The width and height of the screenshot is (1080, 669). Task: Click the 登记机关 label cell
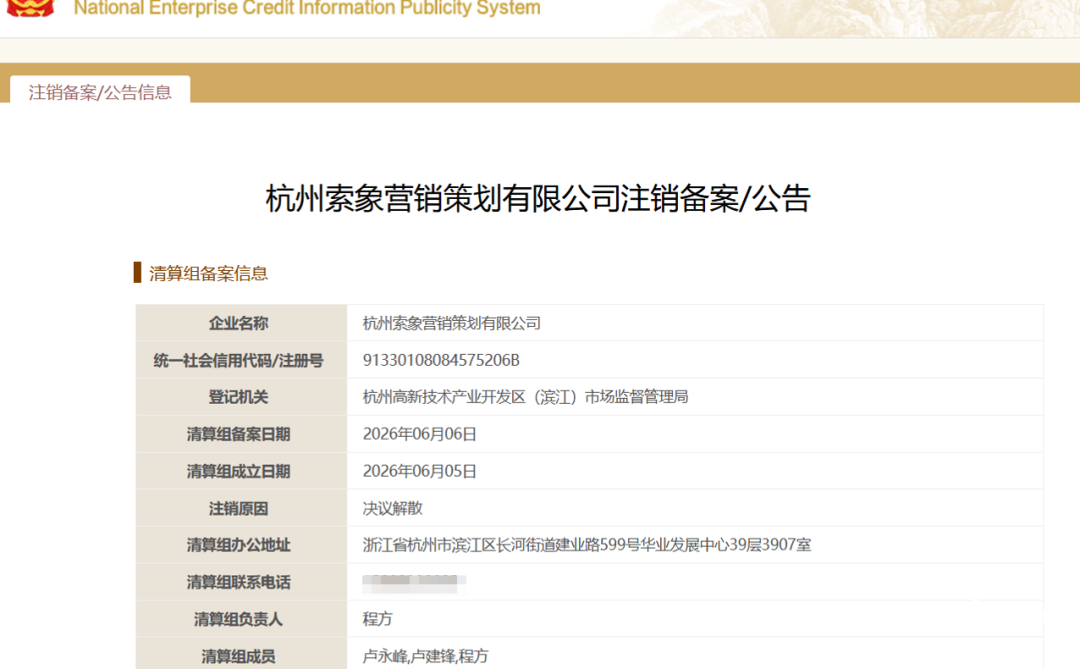coord(241,397)
